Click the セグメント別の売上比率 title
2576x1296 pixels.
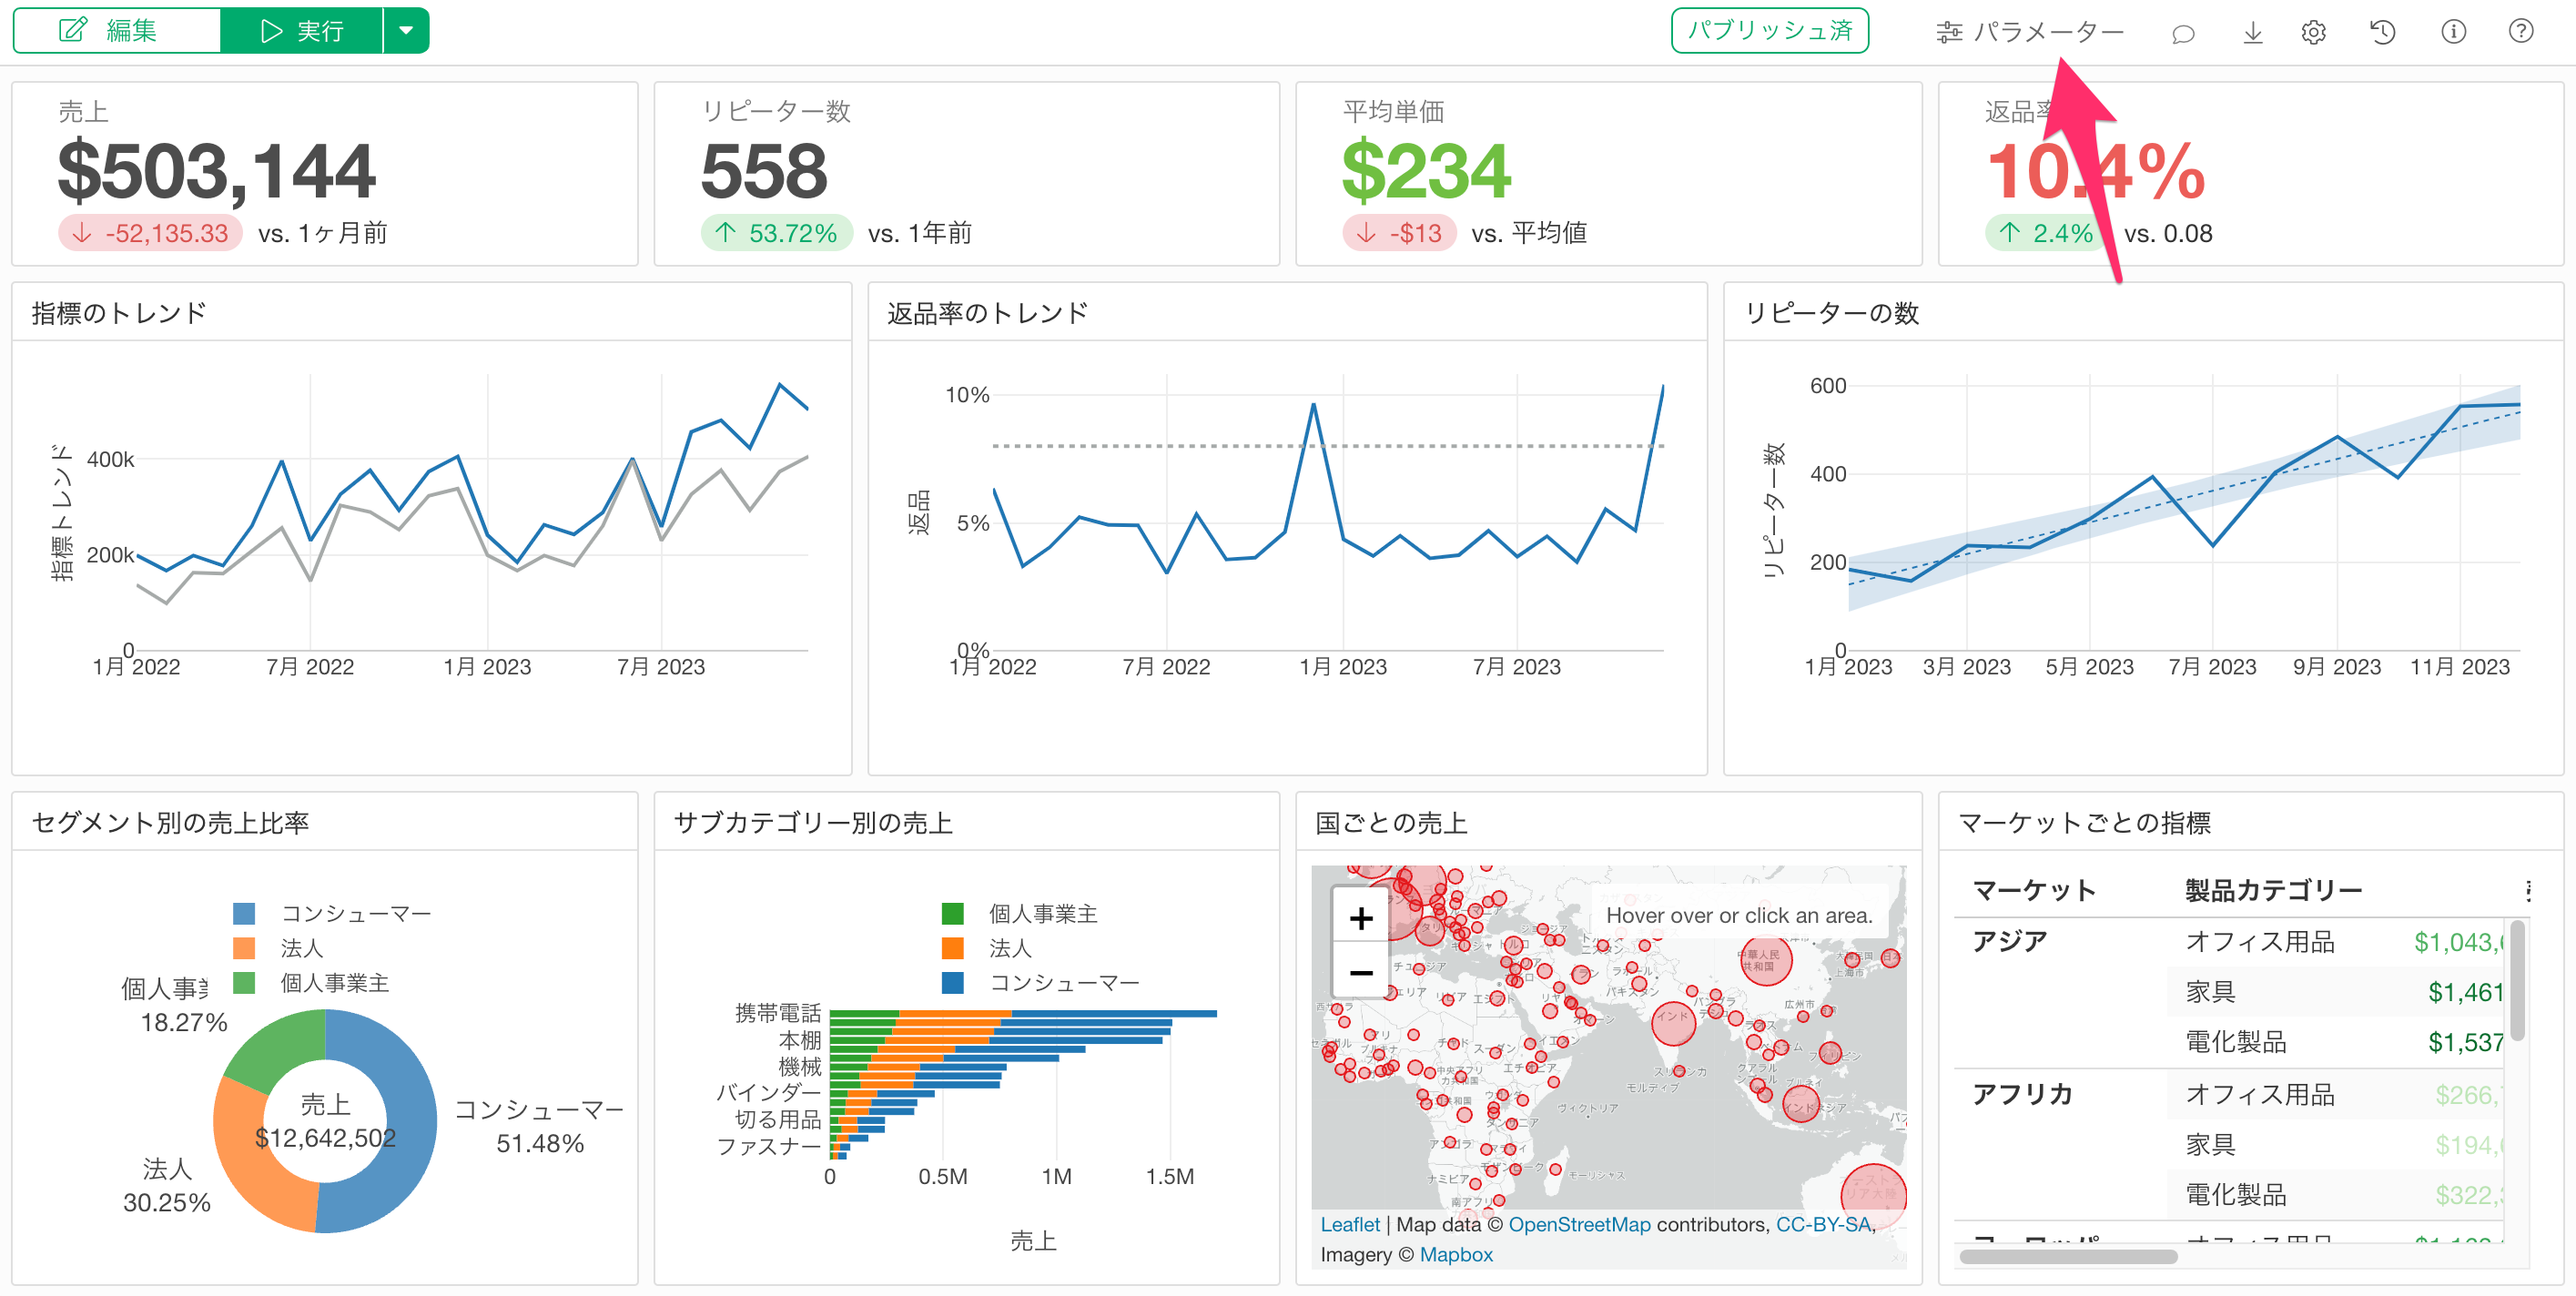170,823
